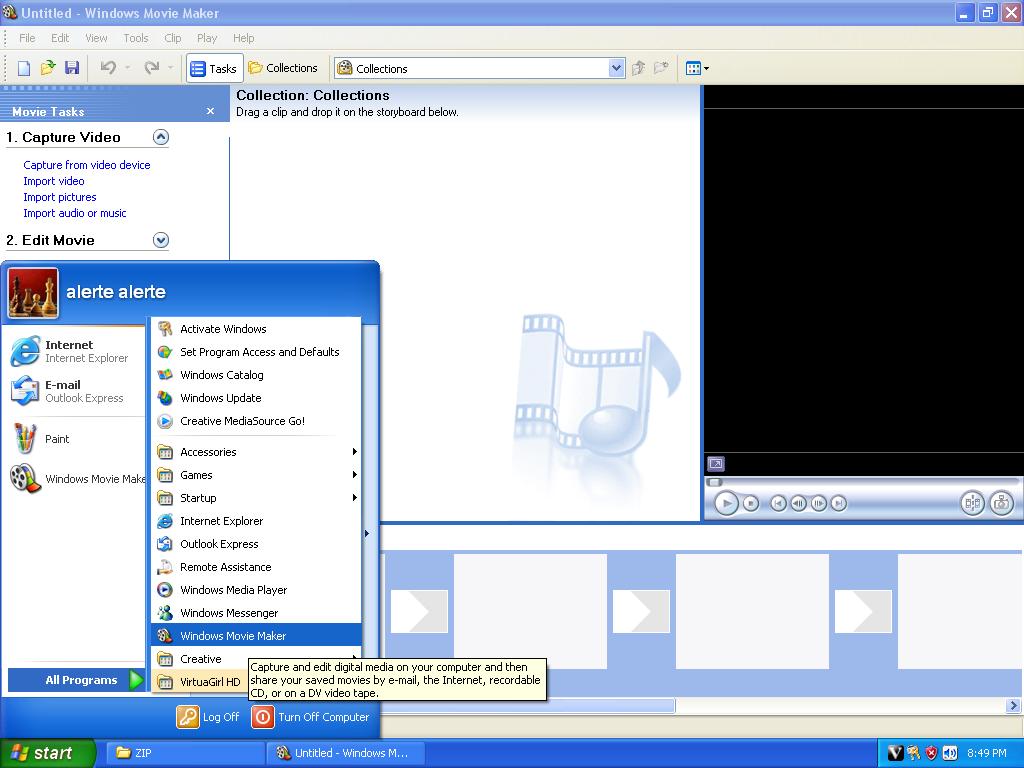
Task: Click Capture from video device link
Action: [87, 165]
